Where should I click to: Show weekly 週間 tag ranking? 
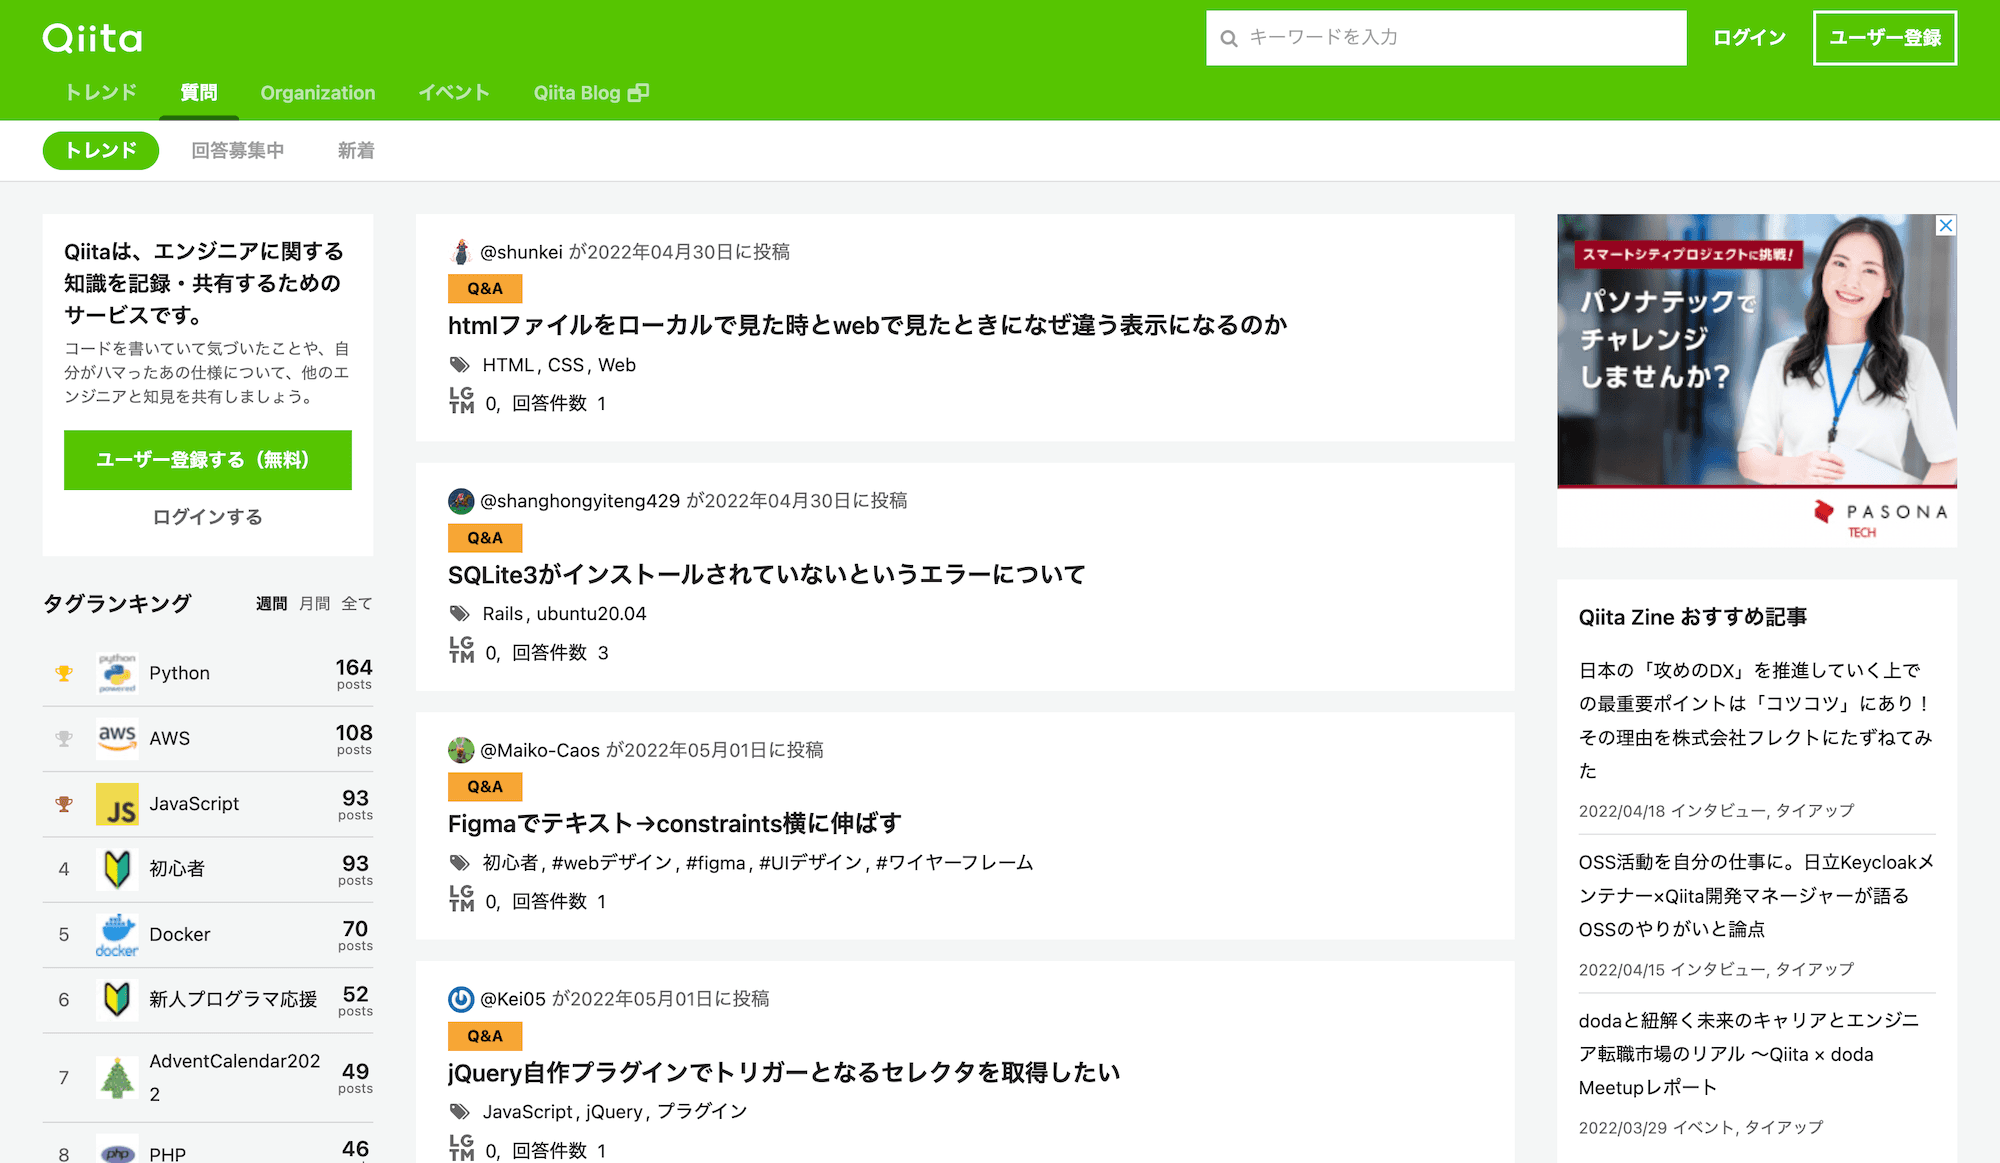tap(271, 604)
